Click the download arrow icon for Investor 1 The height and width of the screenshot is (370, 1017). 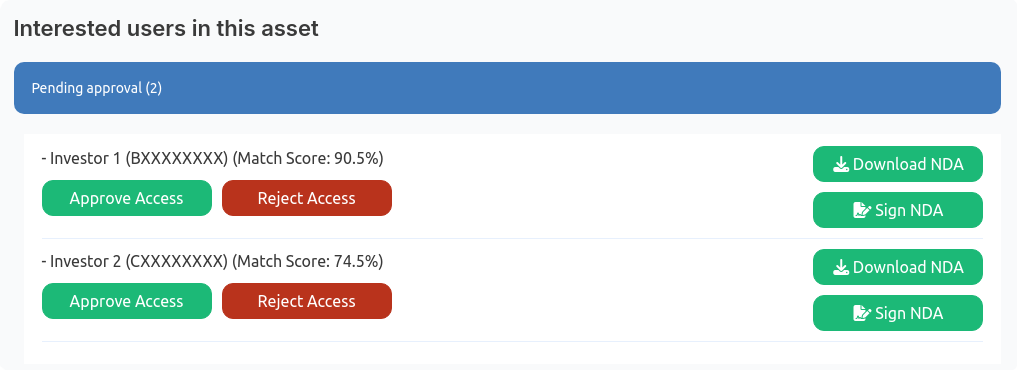(x=841, y=164)
